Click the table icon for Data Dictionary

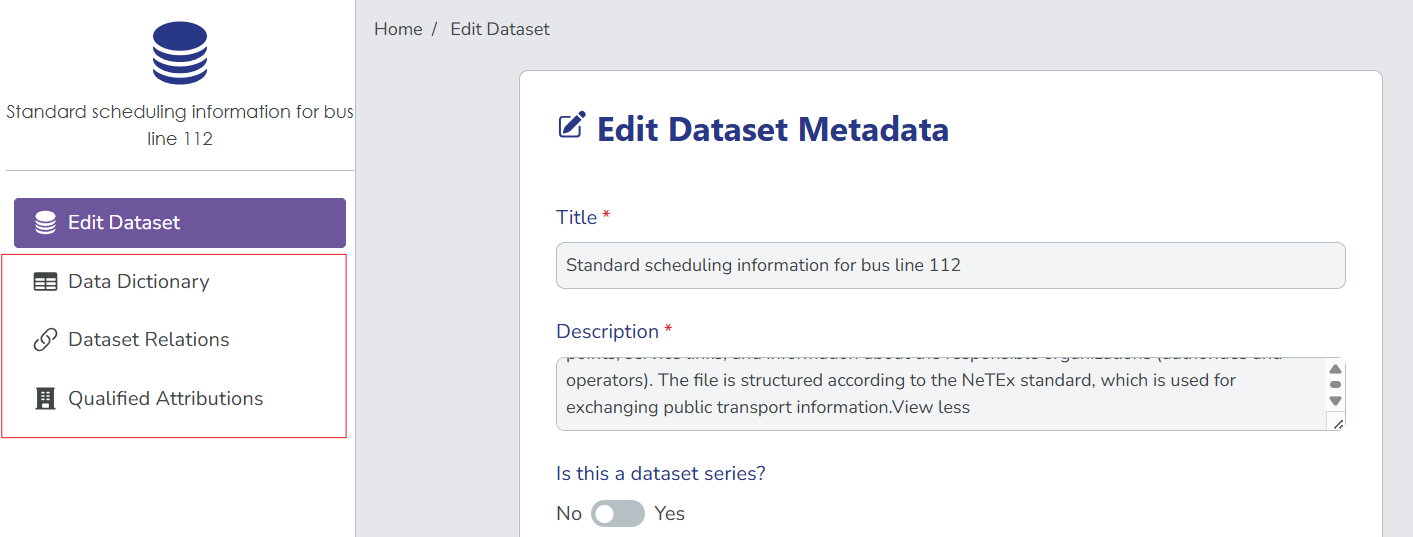(45, 282)
